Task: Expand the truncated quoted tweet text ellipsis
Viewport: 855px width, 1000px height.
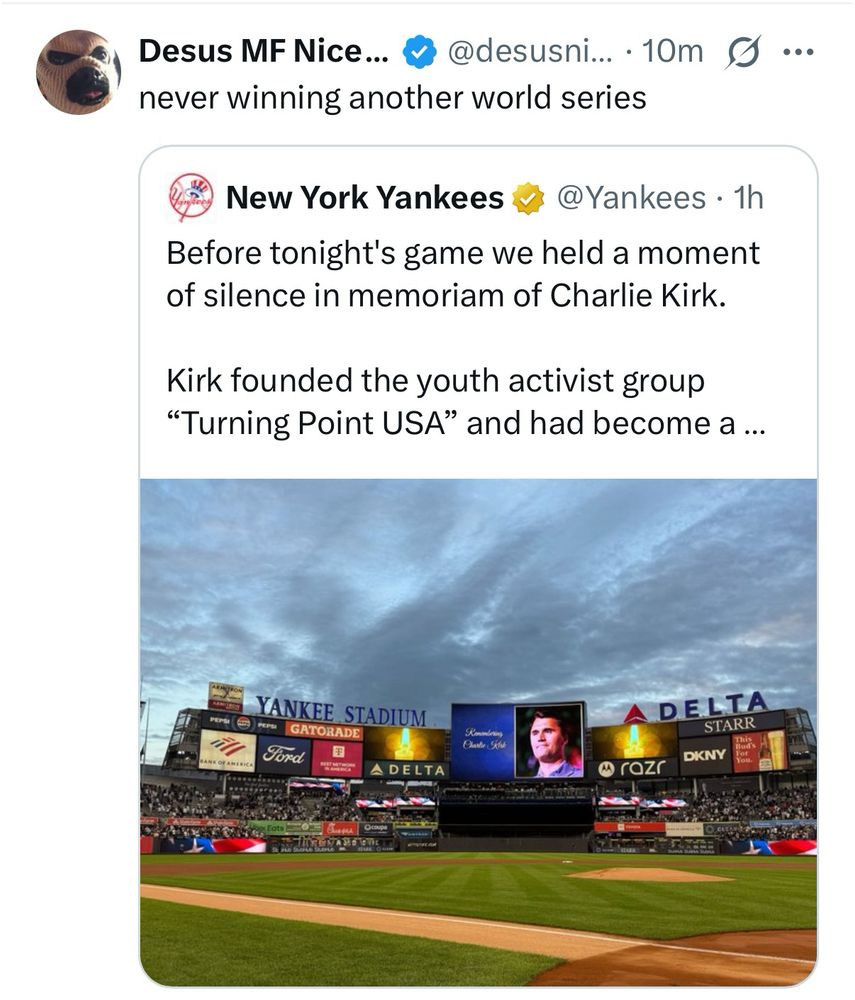Action: pyautogui.click(x=754, y=423)
